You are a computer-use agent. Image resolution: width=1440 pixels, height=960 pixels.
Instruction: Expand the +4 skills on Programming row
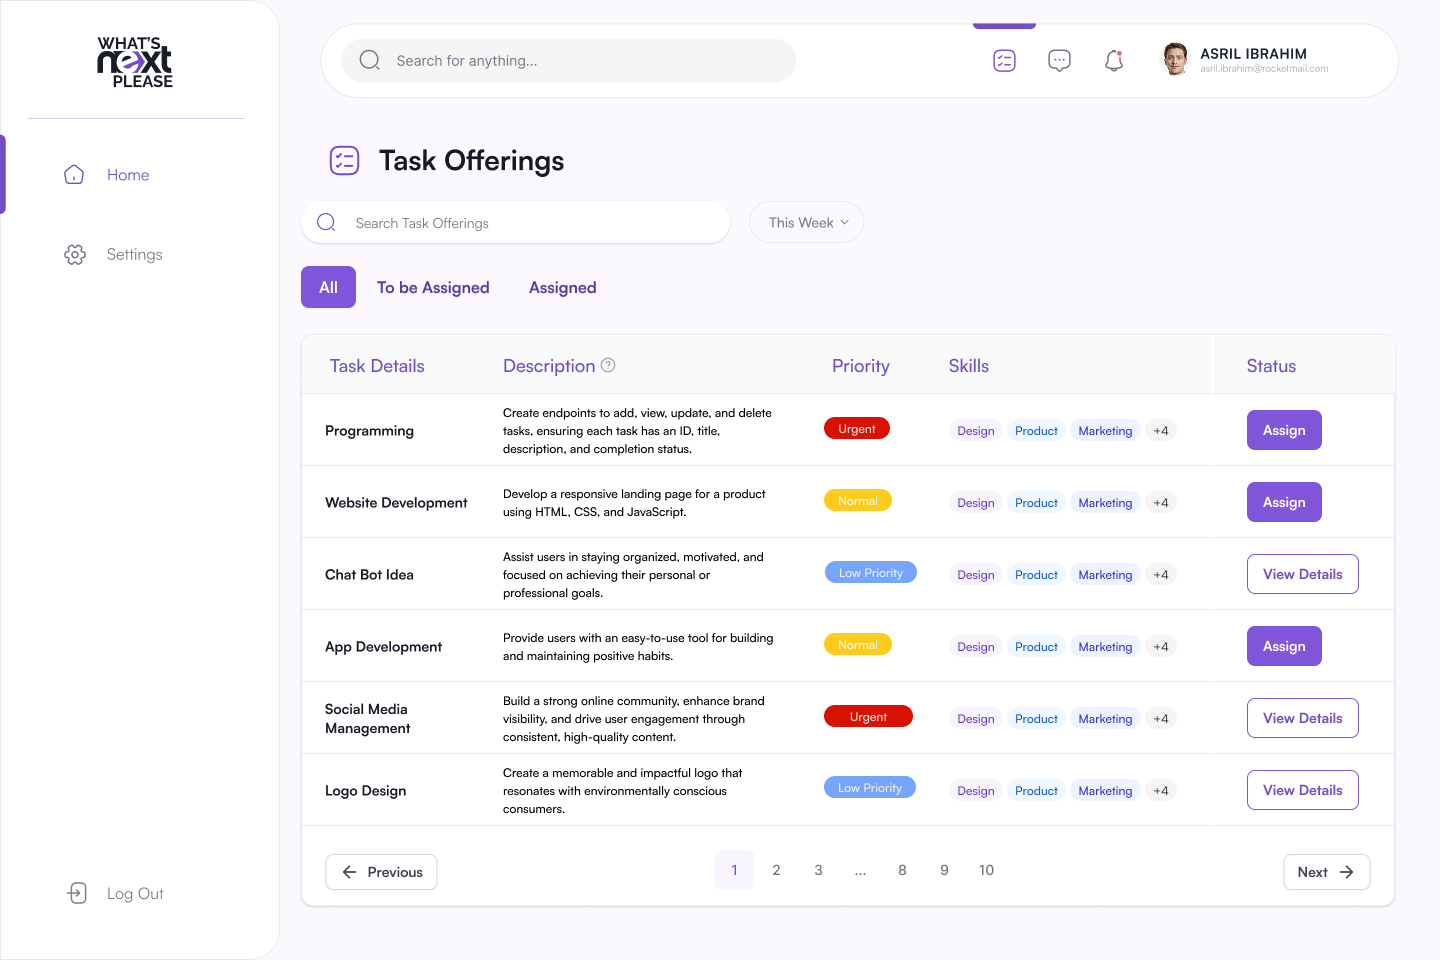point(1160,431)
